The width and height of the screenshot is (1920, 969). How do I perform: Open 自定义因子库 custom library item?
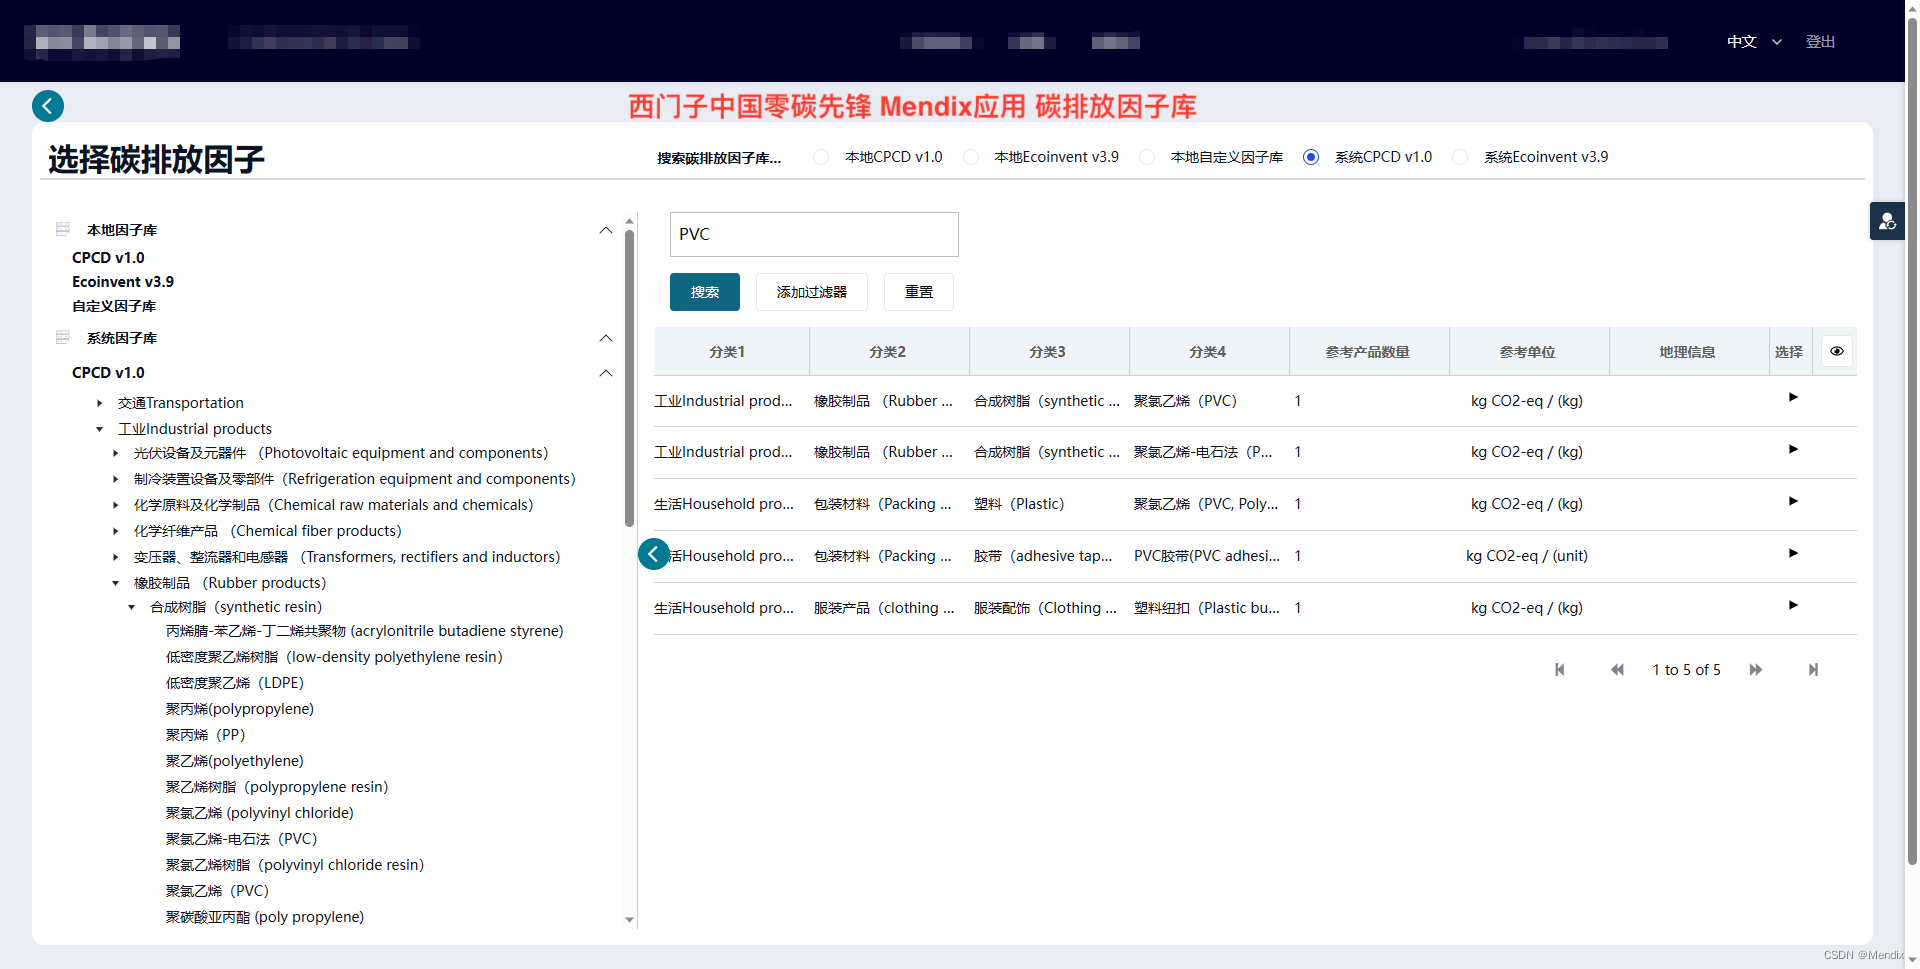coord(114,306)
